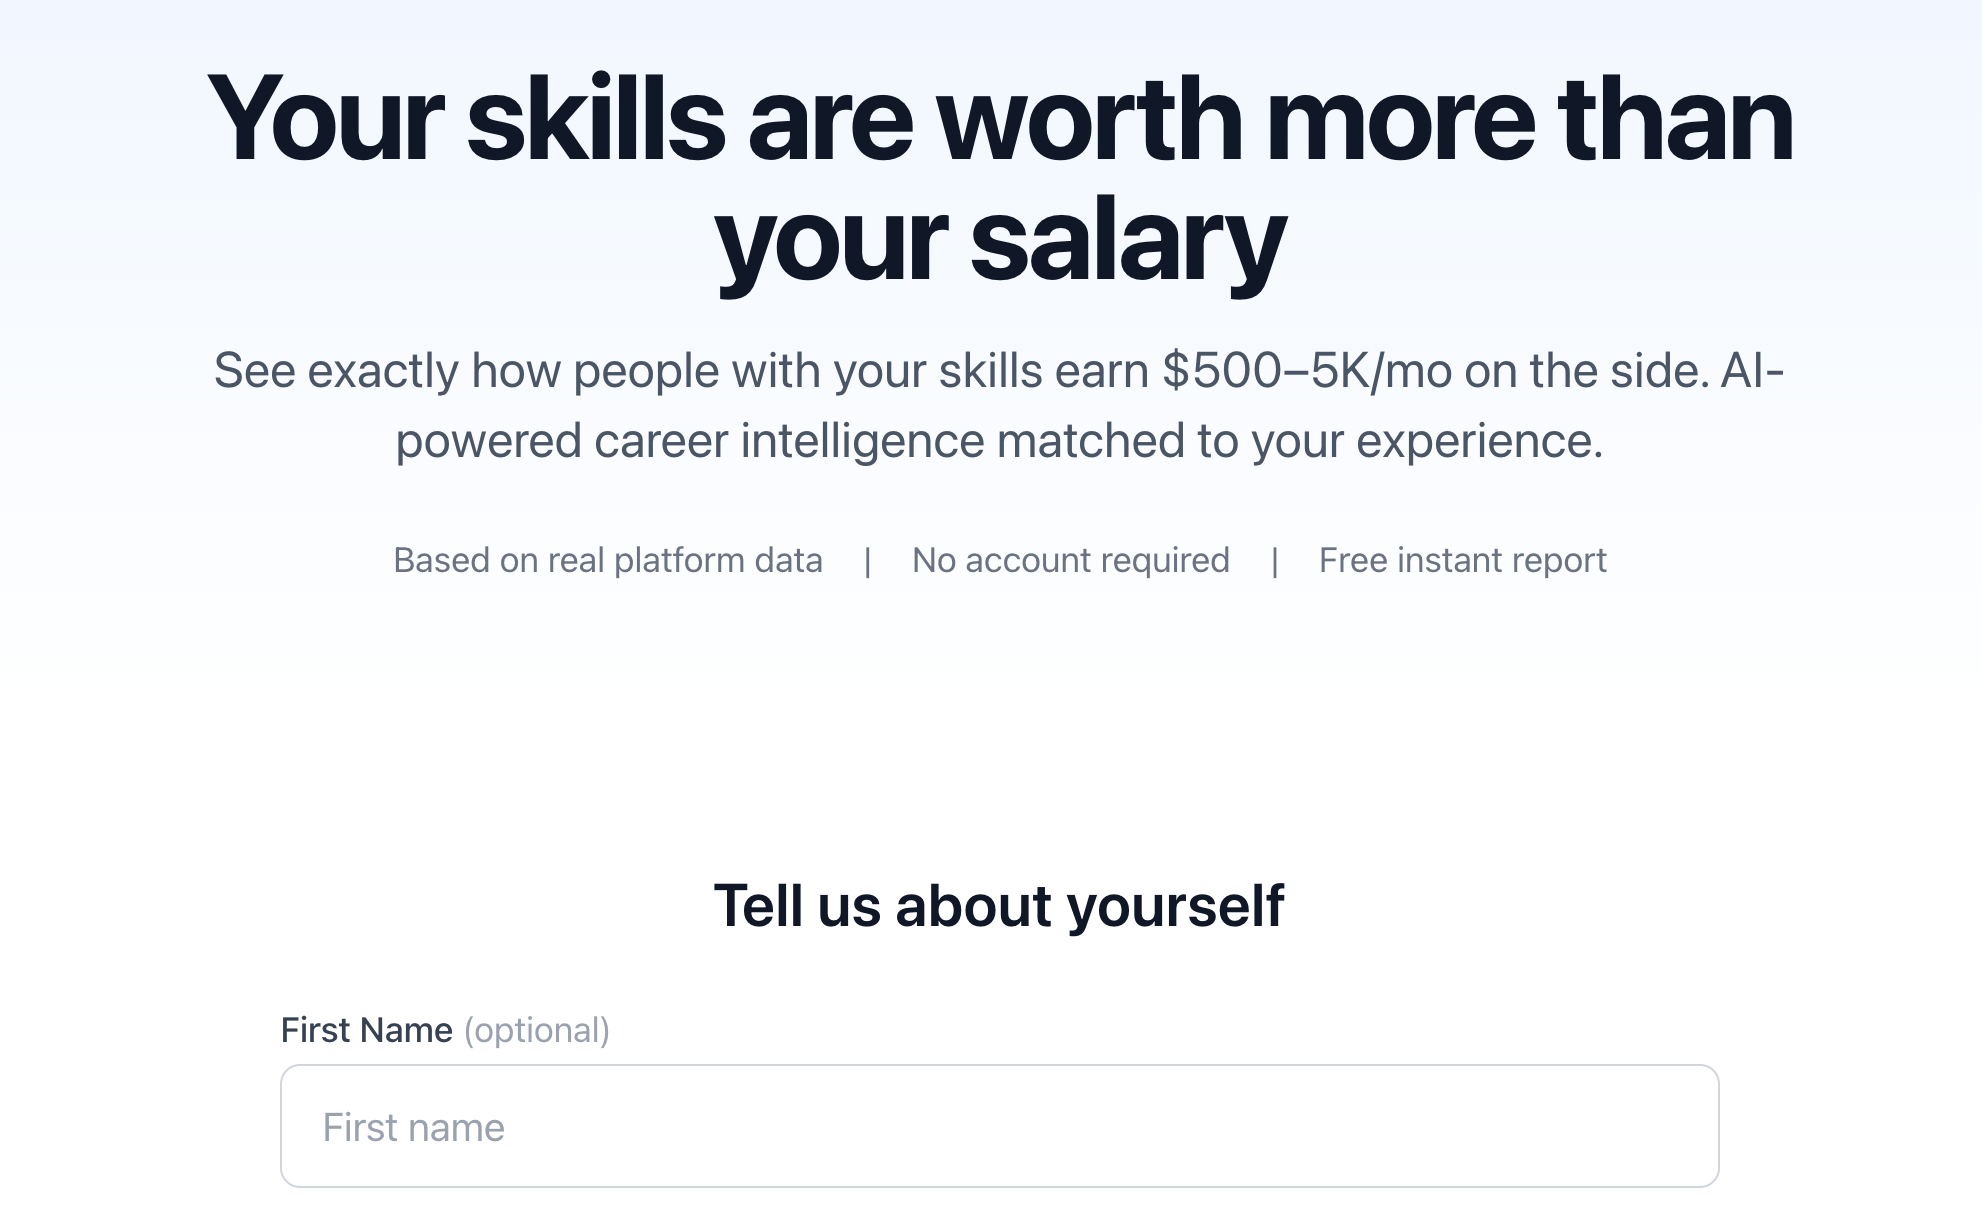This screenshot has height=1218, width=1982.
Task: Click the word "salary" in the headline
Action: click(1127, 242)
